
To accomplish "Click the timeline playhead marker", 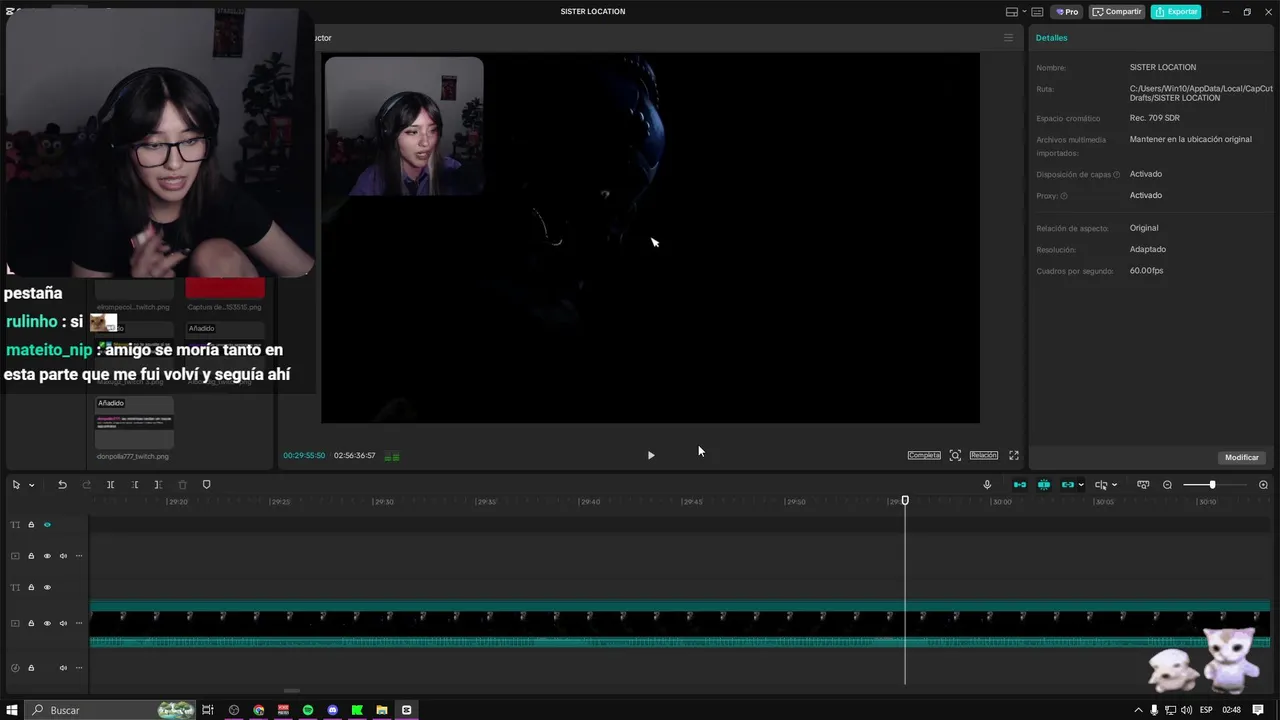I will pyautogui.click(x=905, y=500).
